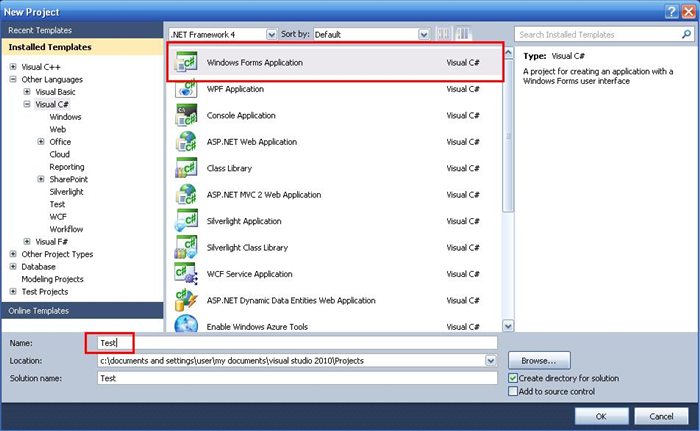The height and width of the screenshot is (431, 700).
Task: Click the Cancel button
Action: [661, 416]
